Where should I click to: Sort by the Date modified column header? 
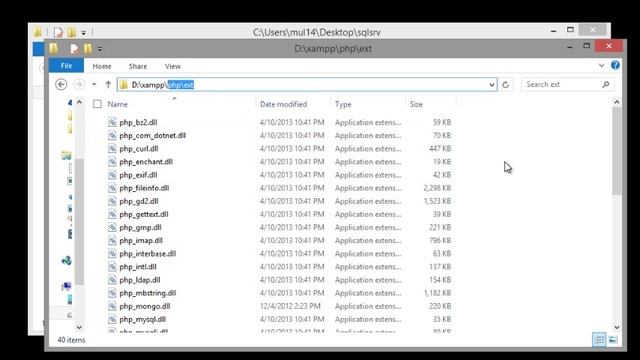[x=283, y=104]
